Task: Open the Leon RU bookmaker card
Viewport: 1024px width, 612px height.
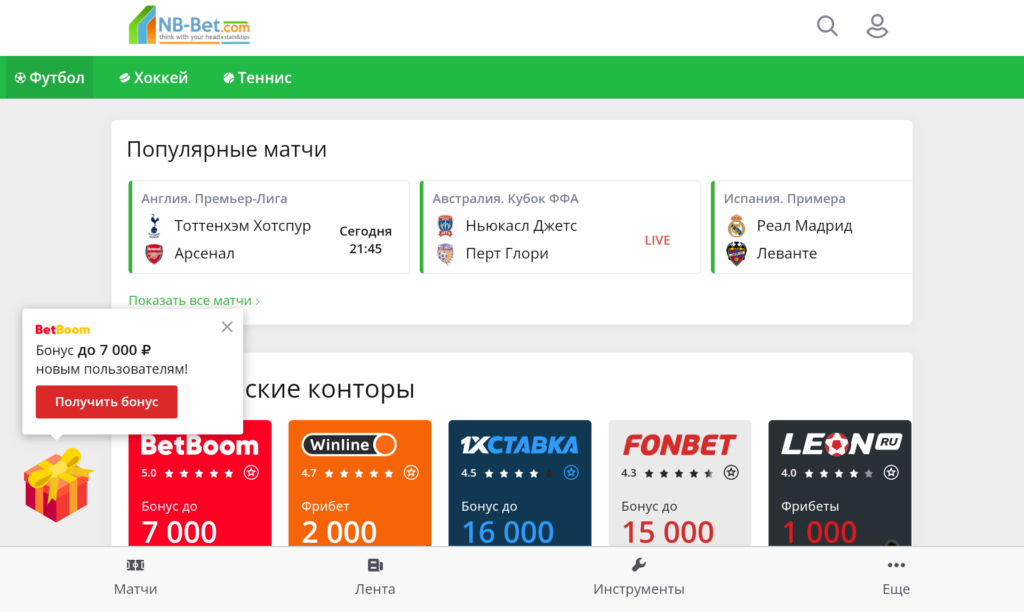Action: pyautogui.click(x=840, y=483)
